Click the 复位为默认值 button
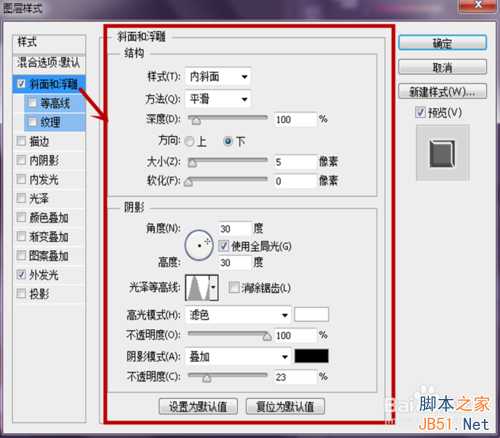The image size is (500, 438). pyautogui.click(x=285, y=406)
